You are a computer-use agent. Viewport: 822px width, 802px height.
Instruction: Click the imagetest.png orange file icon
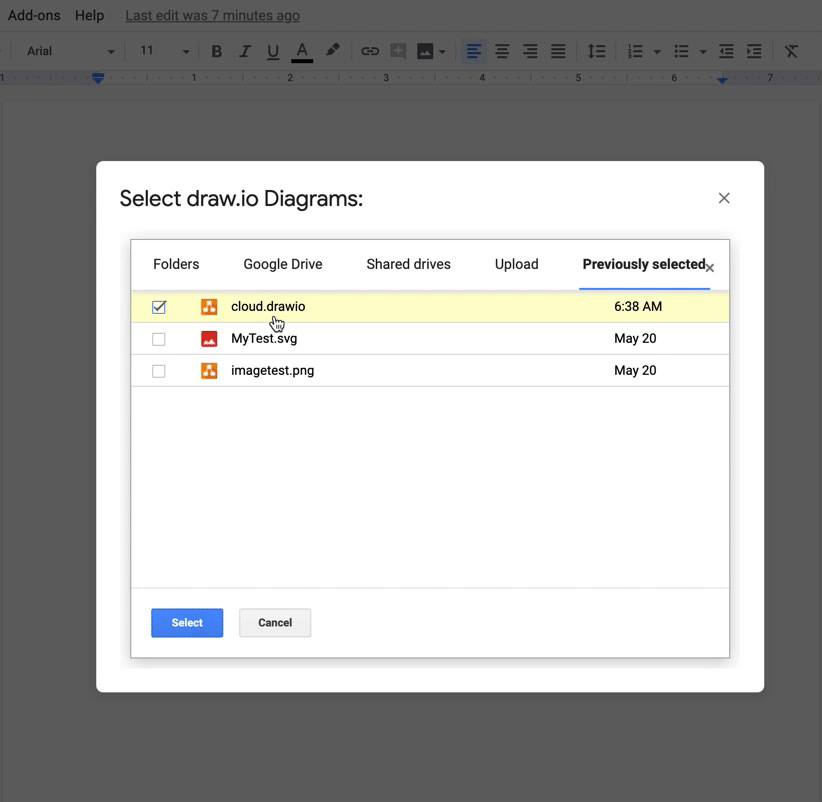pyautogui.click(x=209, y=371)
